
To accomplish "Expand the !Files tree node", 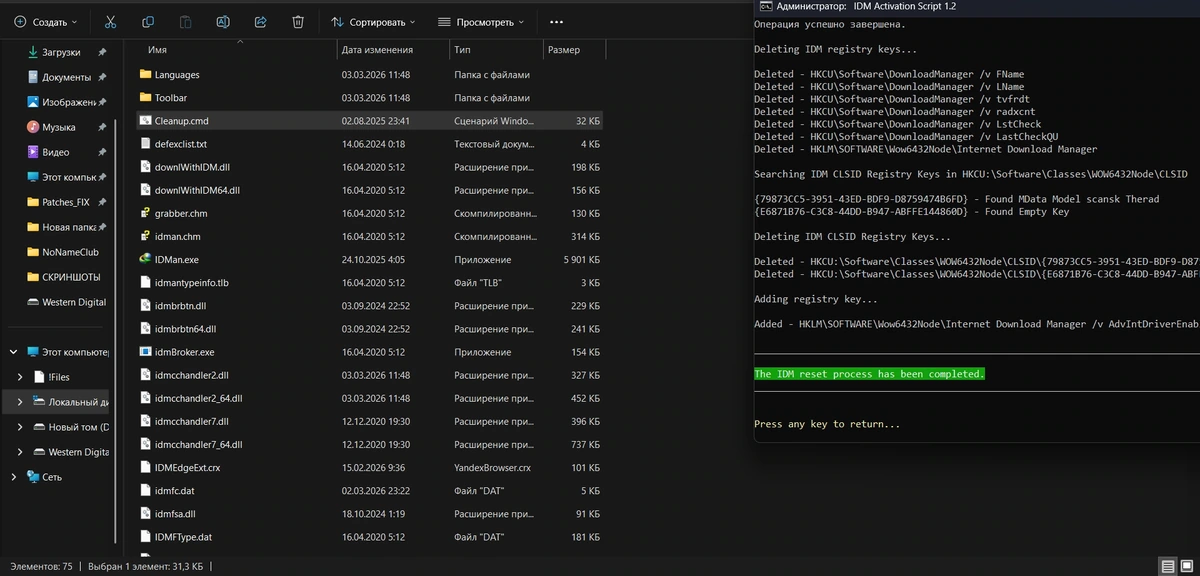I will 21,377.
